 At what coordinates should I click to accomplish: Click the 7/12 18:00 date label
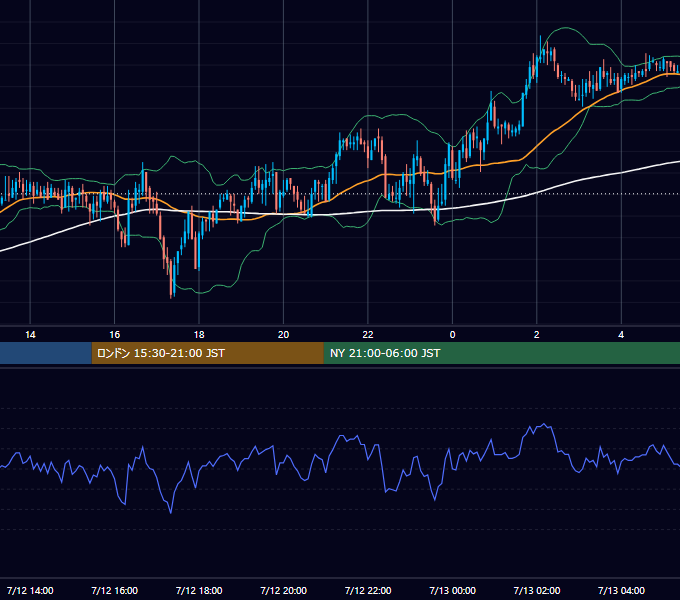click(x=199, y=590)
